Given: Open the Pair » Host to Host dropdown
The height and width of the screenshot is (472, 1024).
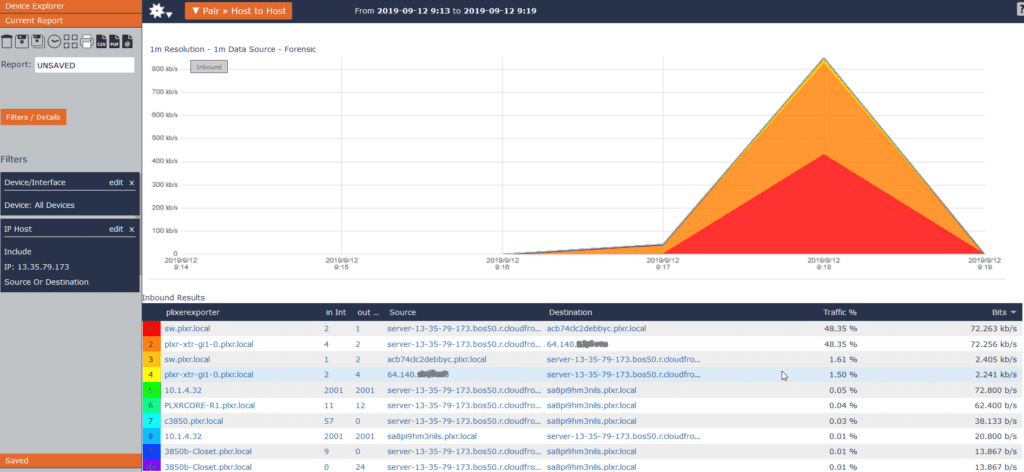Looking at the screenshot, I should [x=238, y=11].
